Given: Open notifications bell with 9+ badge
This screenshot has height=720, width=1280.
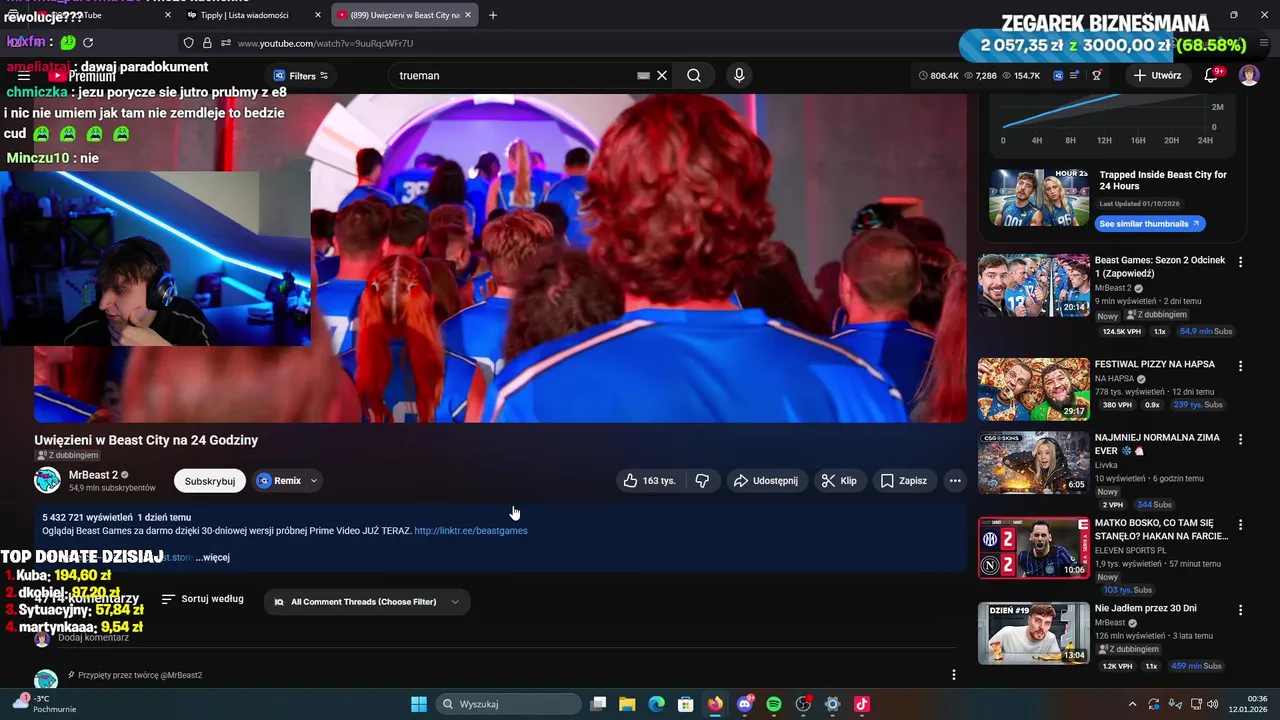Looking at the screenshot, I should point(1211,76).
